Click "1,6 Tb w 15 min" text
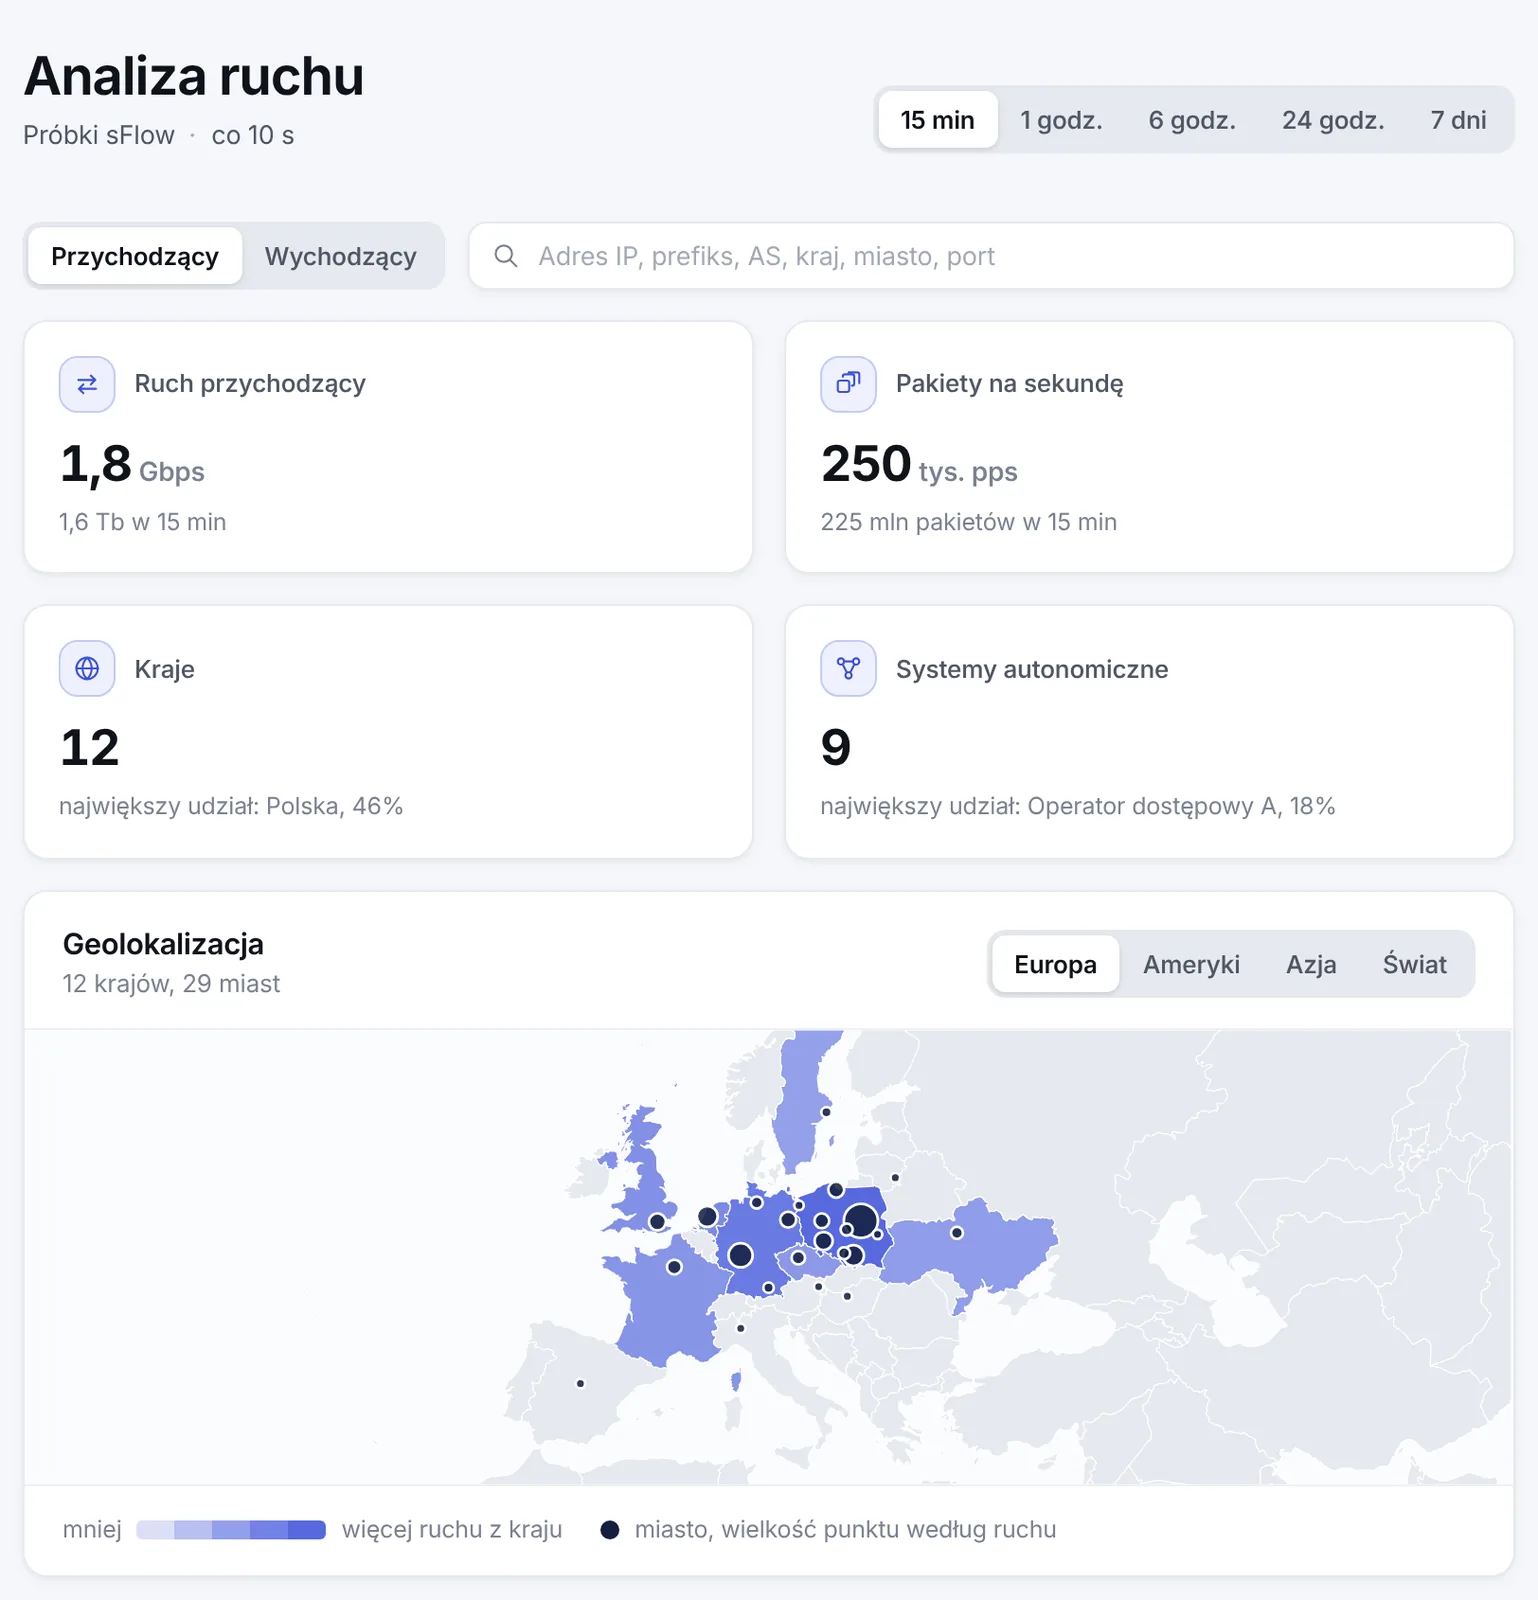Screen dimensions: 1538x1600 pyautogui.click(x=142, y=522)
